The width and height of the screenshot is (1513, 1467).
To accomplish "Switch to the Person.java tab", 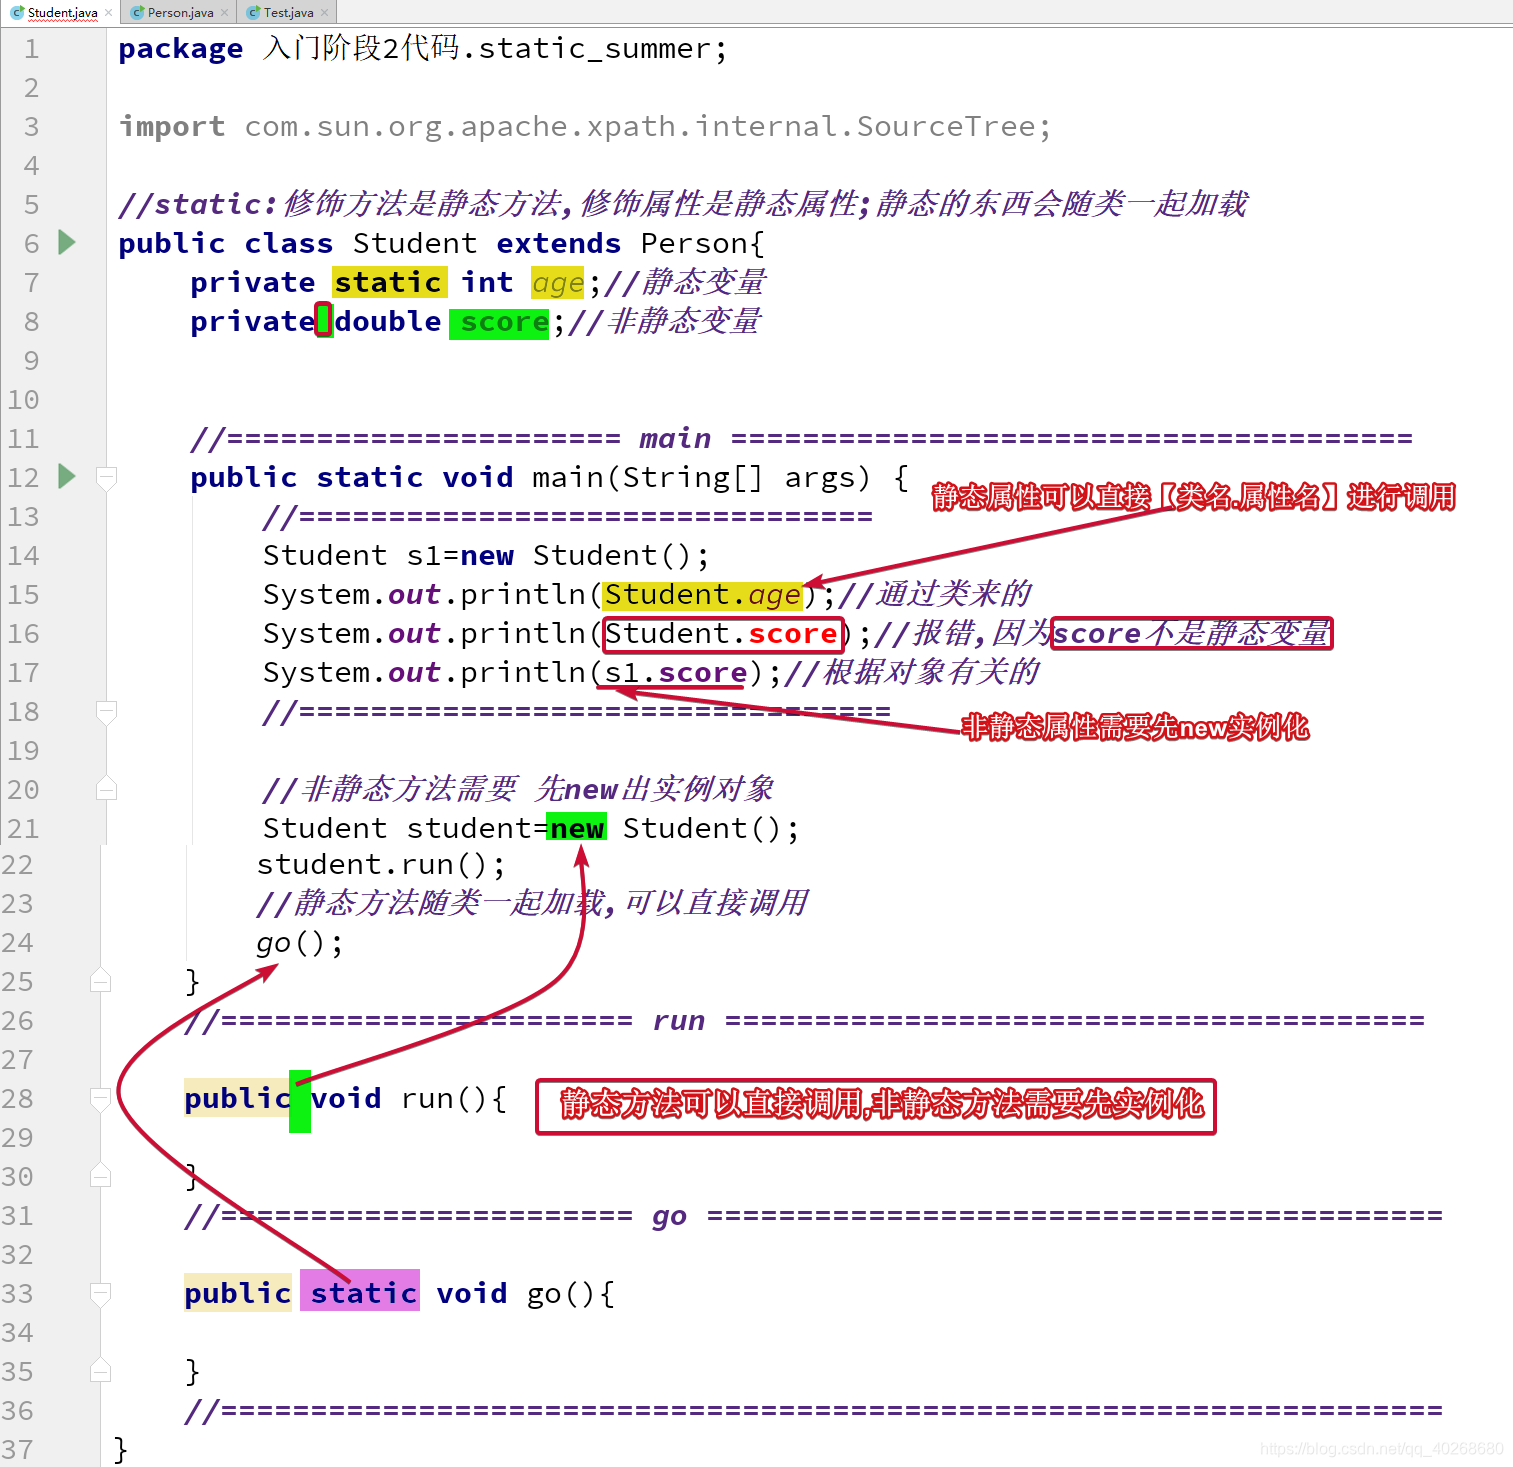I will coord(180,12).
